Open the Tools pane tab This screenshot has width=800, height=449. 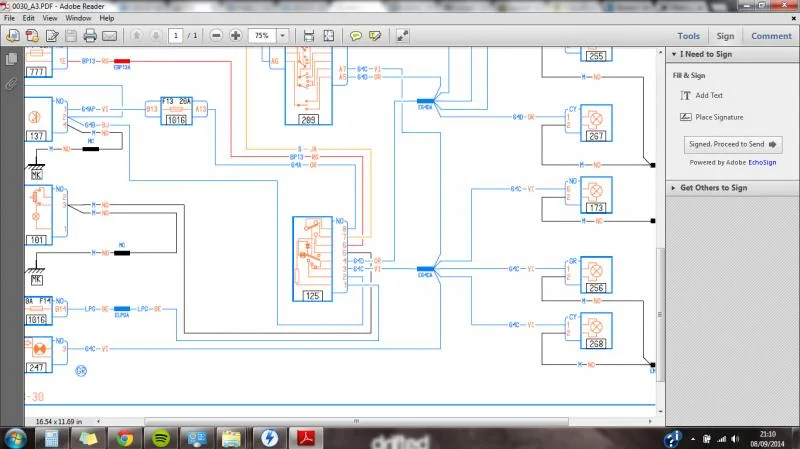click(x=688, y=36)
